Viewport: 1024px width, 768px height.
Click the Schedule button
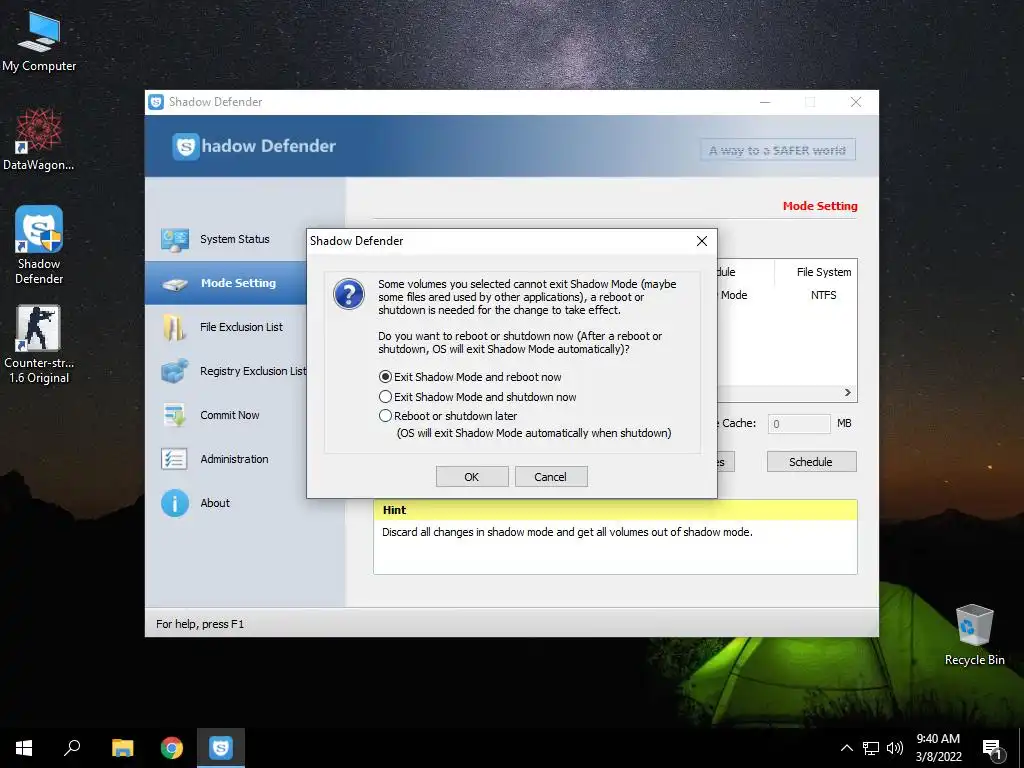pos(811,462)
